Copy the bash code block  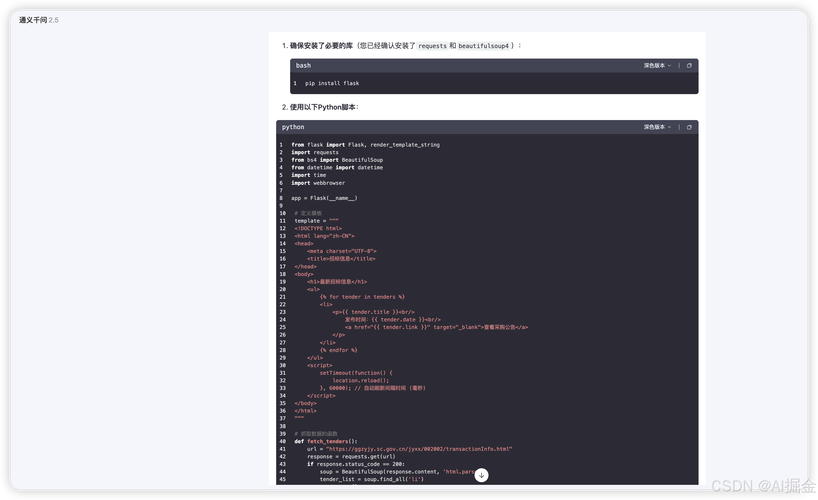689,66
